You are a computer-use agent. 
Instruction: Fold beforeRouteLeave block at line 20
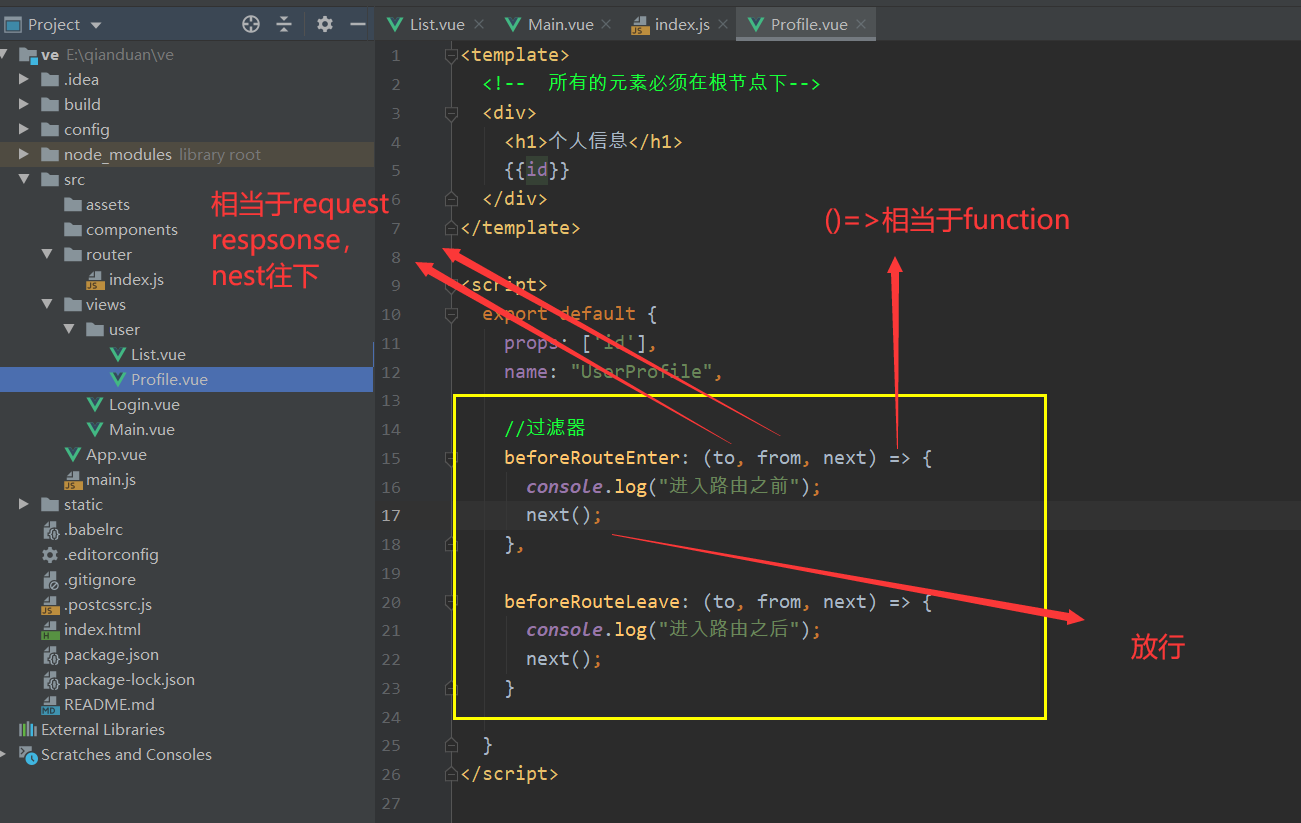pyautogui.click(x=451, y=602)
